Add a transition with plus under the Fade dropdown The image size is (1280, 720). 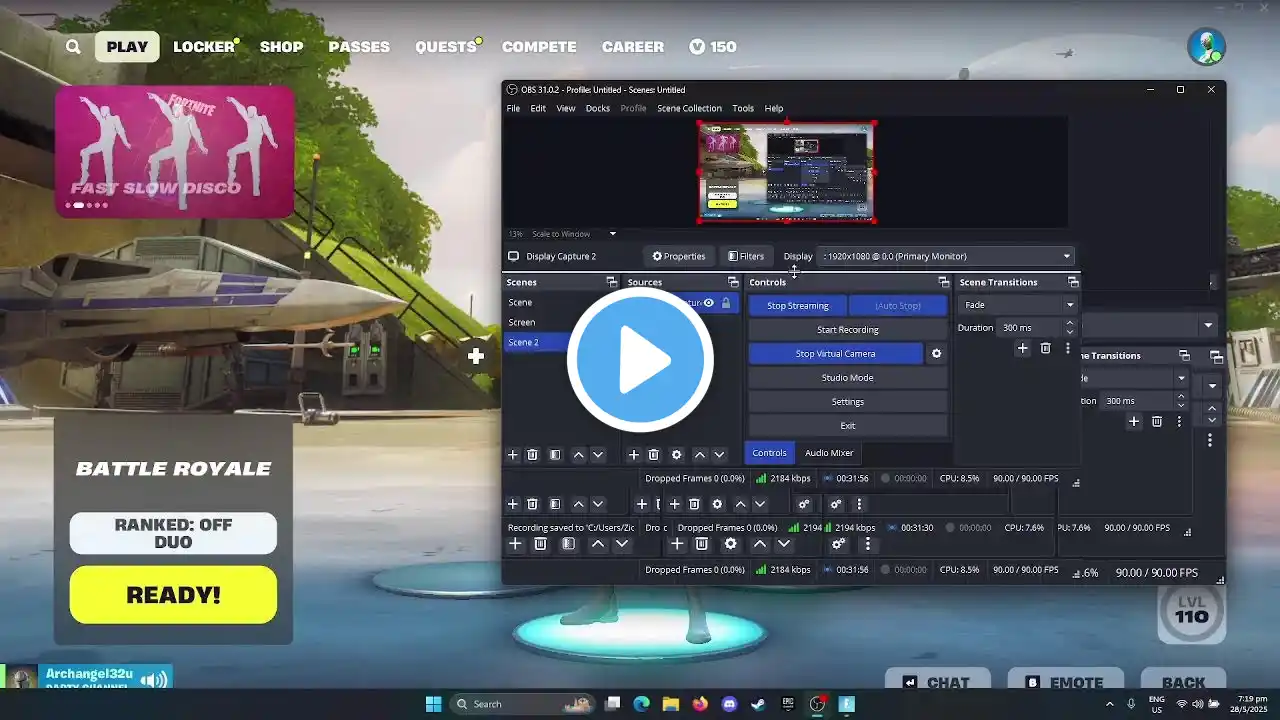pos(1022,348)
